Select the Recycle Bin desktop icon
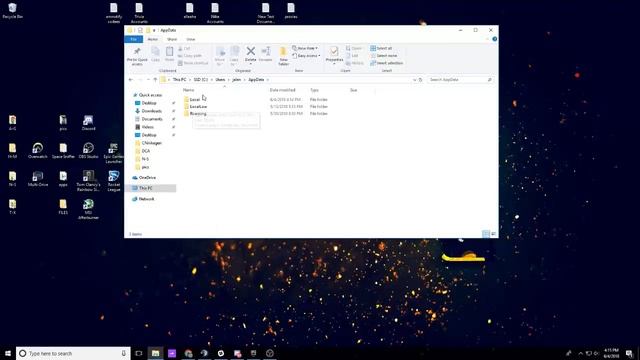The height and width of the screenshot is (360, 640). [x=12, y=11]
